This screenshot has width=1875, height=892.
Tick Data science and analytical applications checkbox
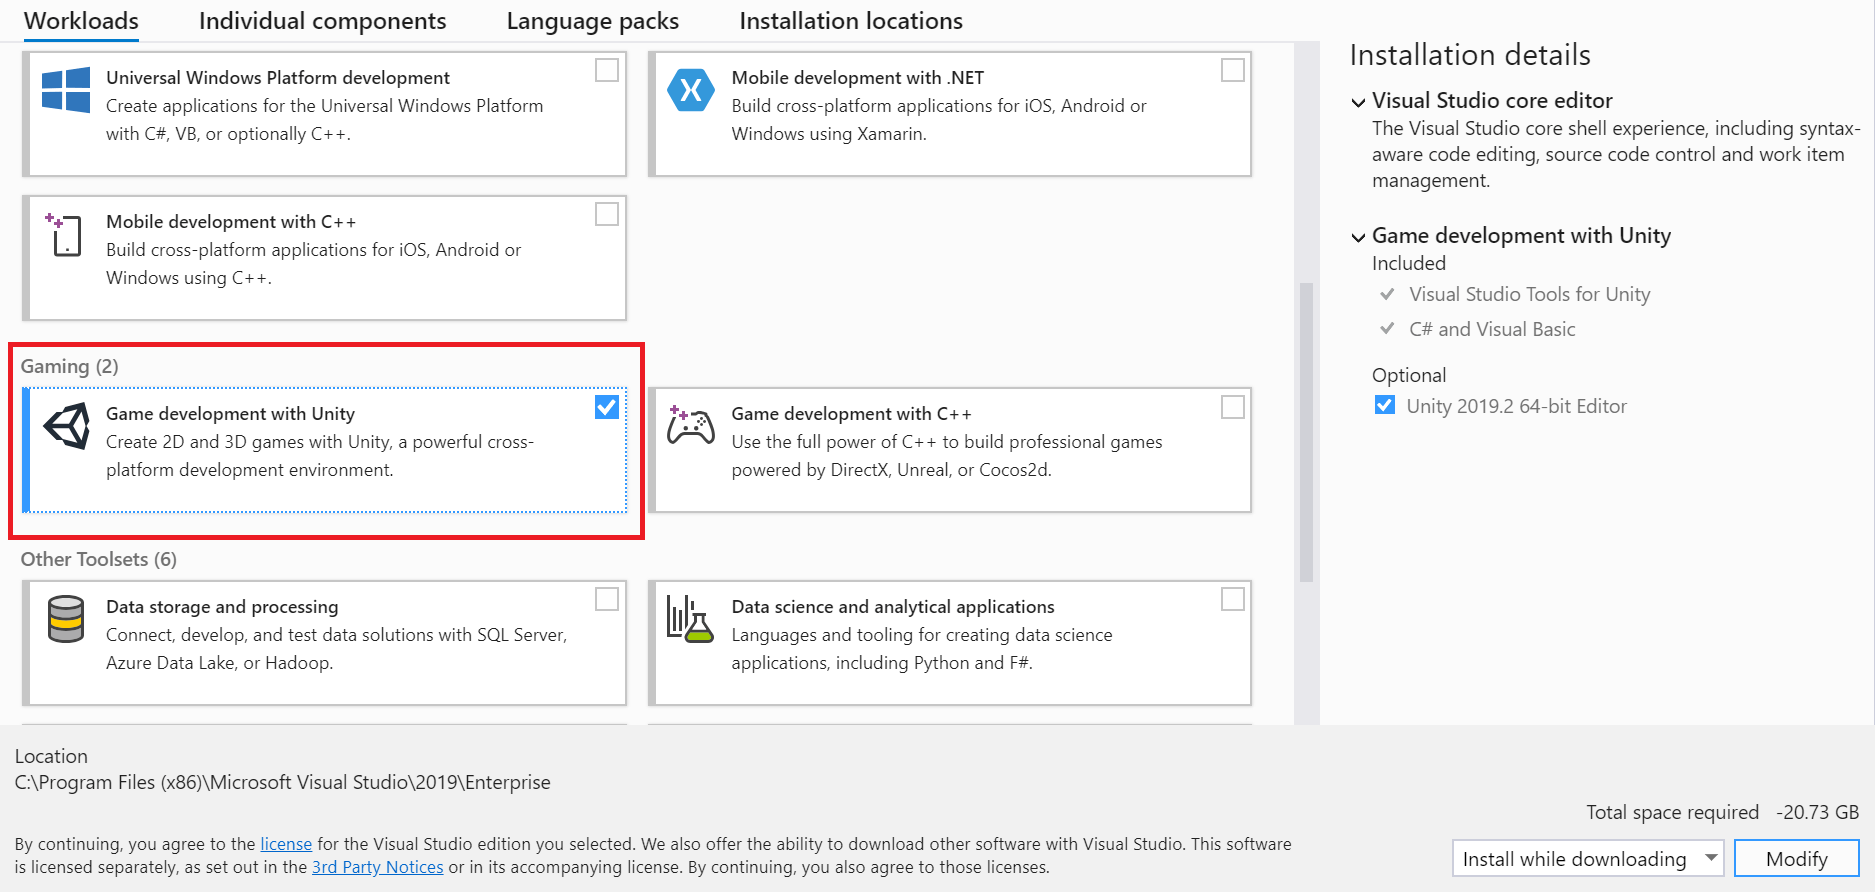(1233, 599)
